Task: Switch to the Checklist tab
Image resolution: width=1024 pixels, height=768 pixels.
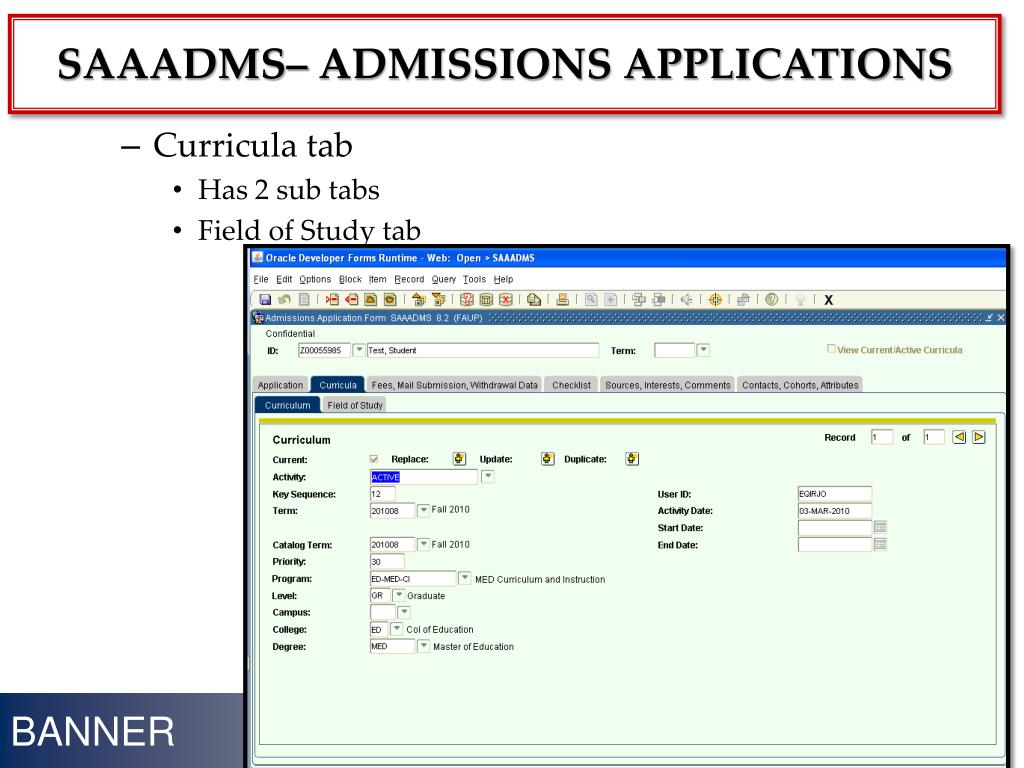Action: coord(571,385)
